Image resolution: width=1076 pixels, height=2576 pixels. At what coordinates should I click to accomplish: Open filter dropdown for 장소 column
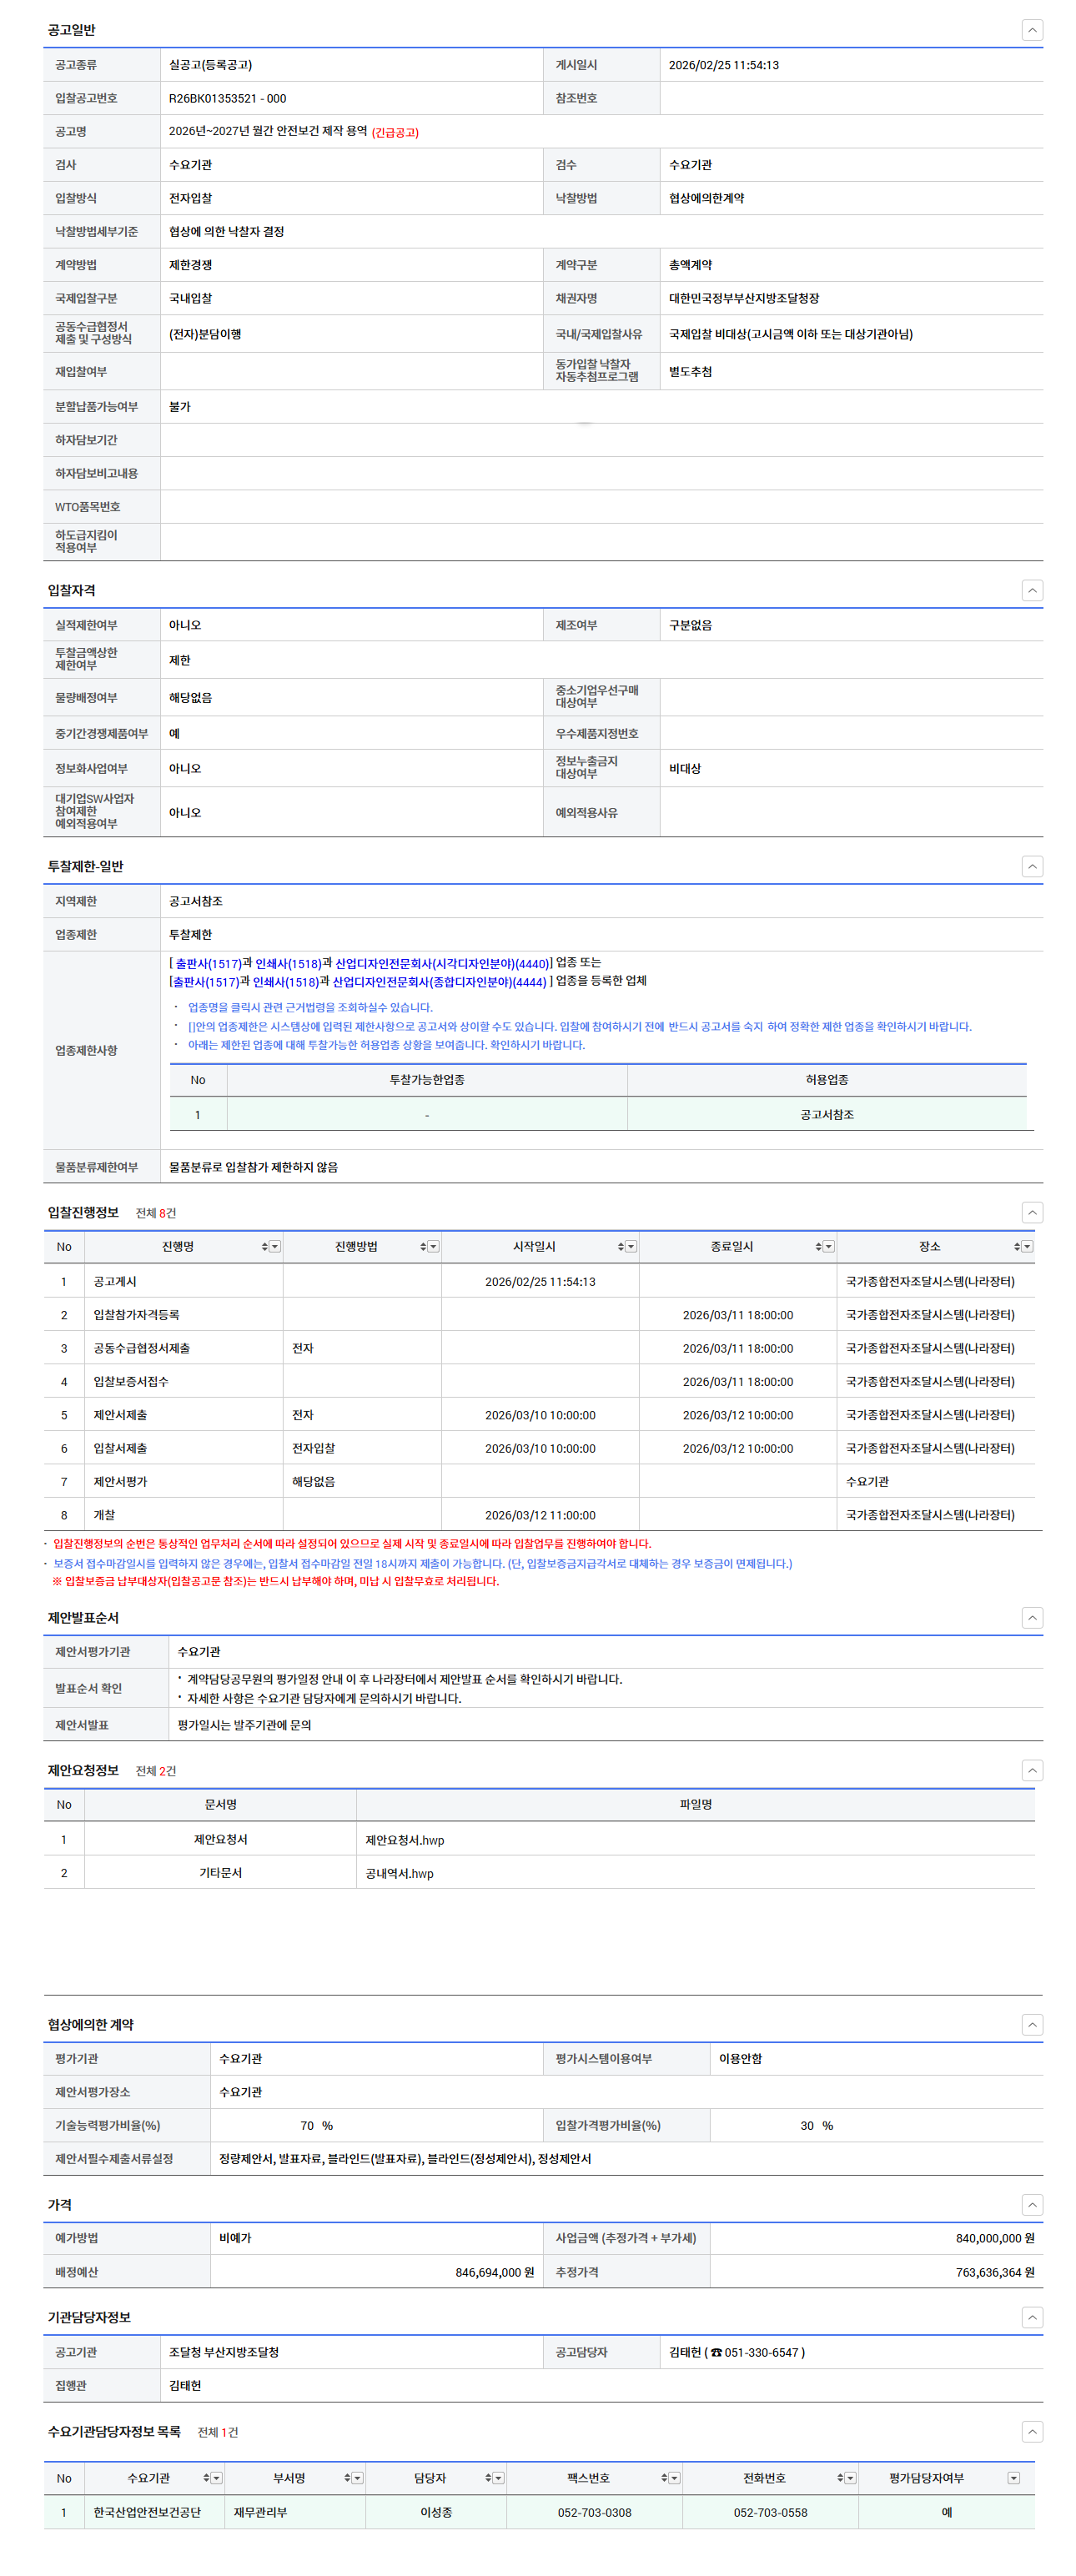coord(1027,1246)
